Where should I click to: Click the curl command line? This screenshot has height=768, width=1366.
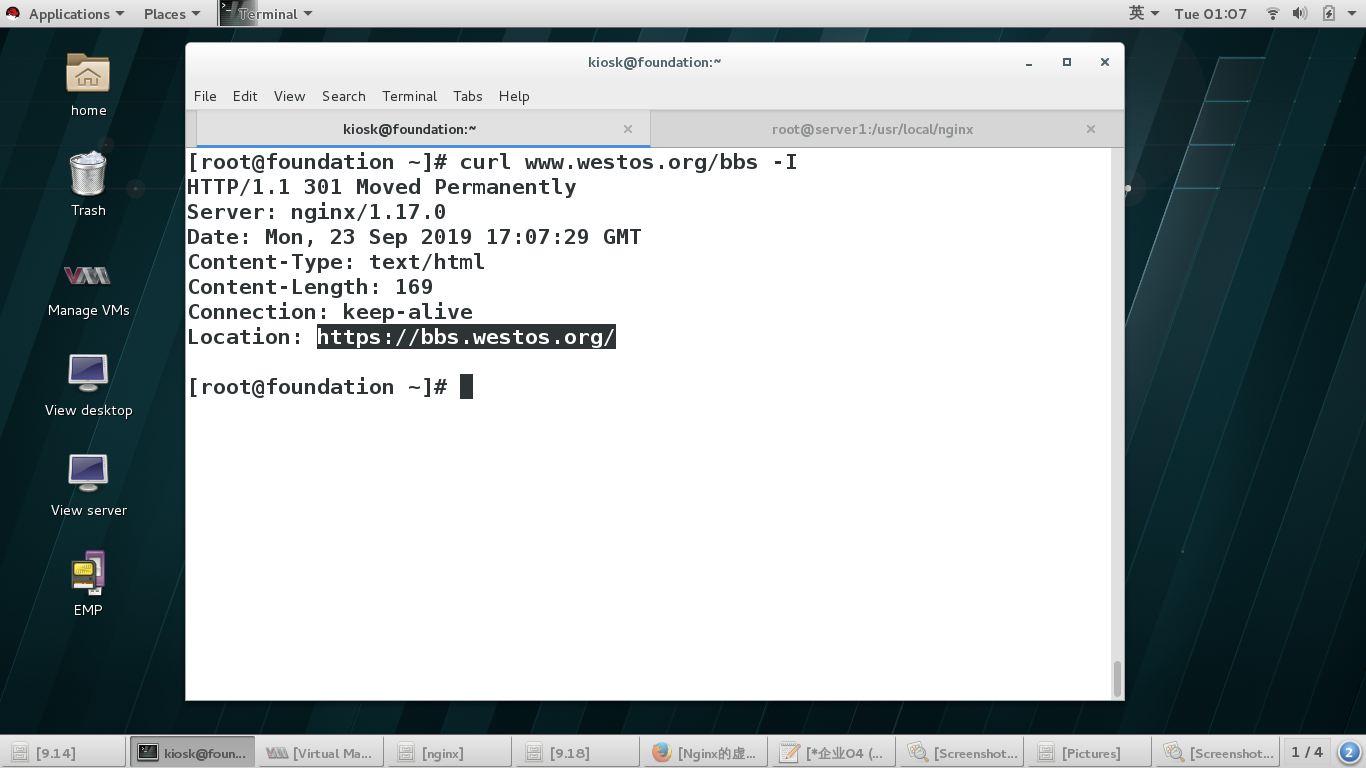coord(493,162)
